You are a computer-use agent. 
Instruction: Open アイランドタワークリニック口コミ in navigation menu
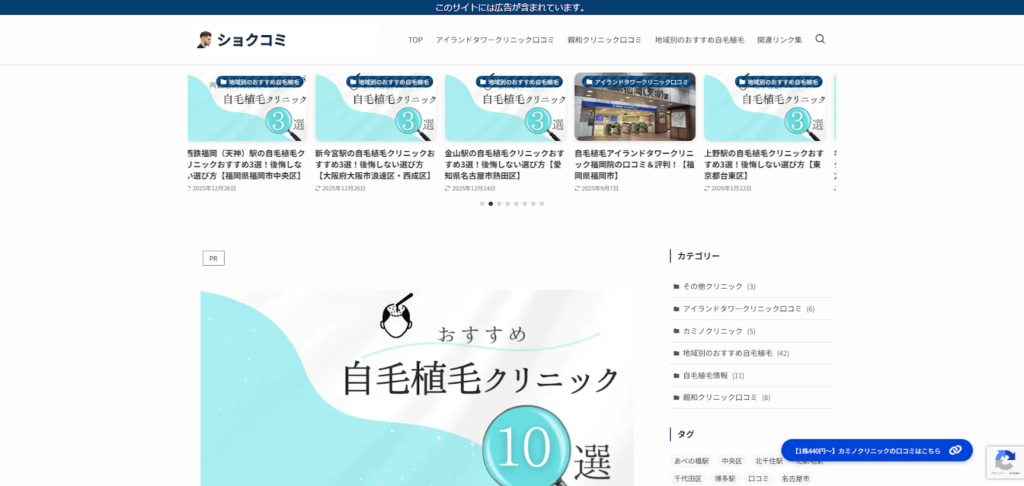(495, 40)
